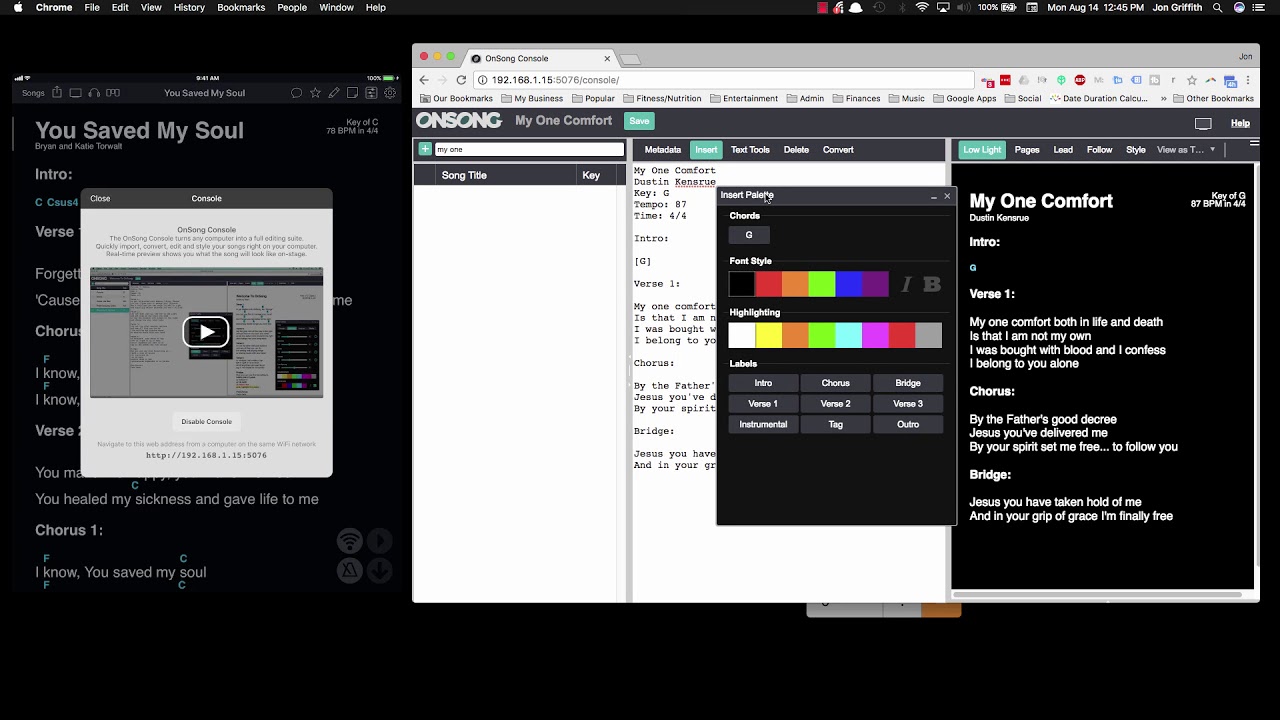Open Chrome's three-dot menu
The image size is (1280, 720).
point(1248,80)
